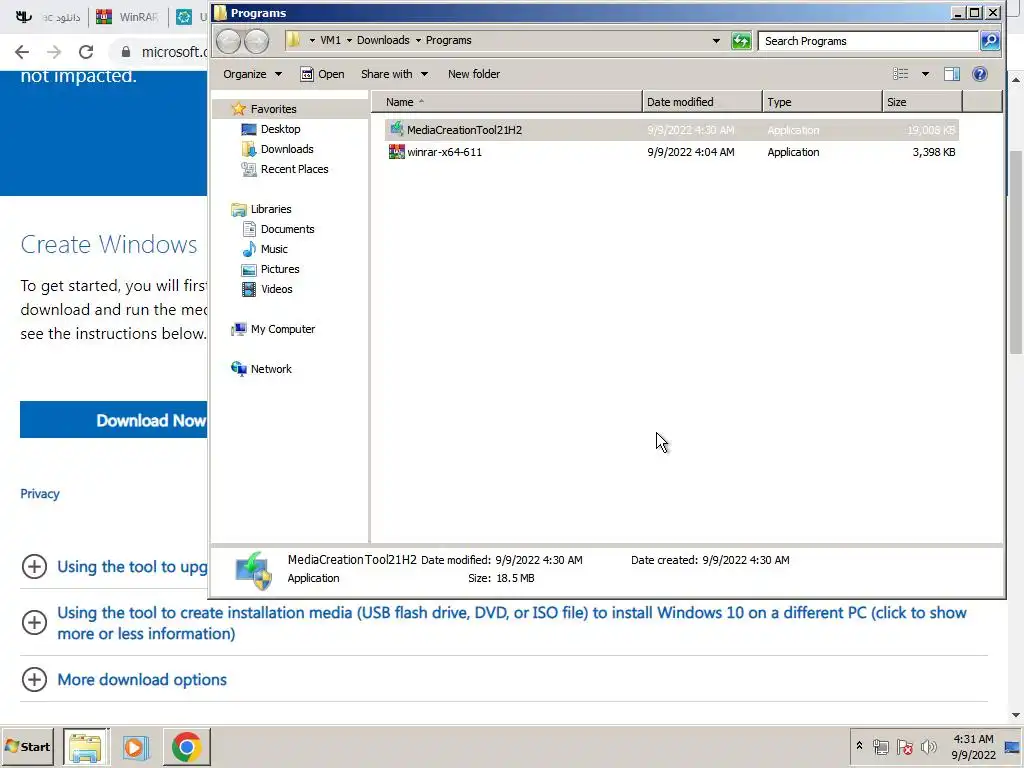This screenshot has width=1024, height=768.
Task: Click Open in the Explorer toolbar
Action: 323,74
